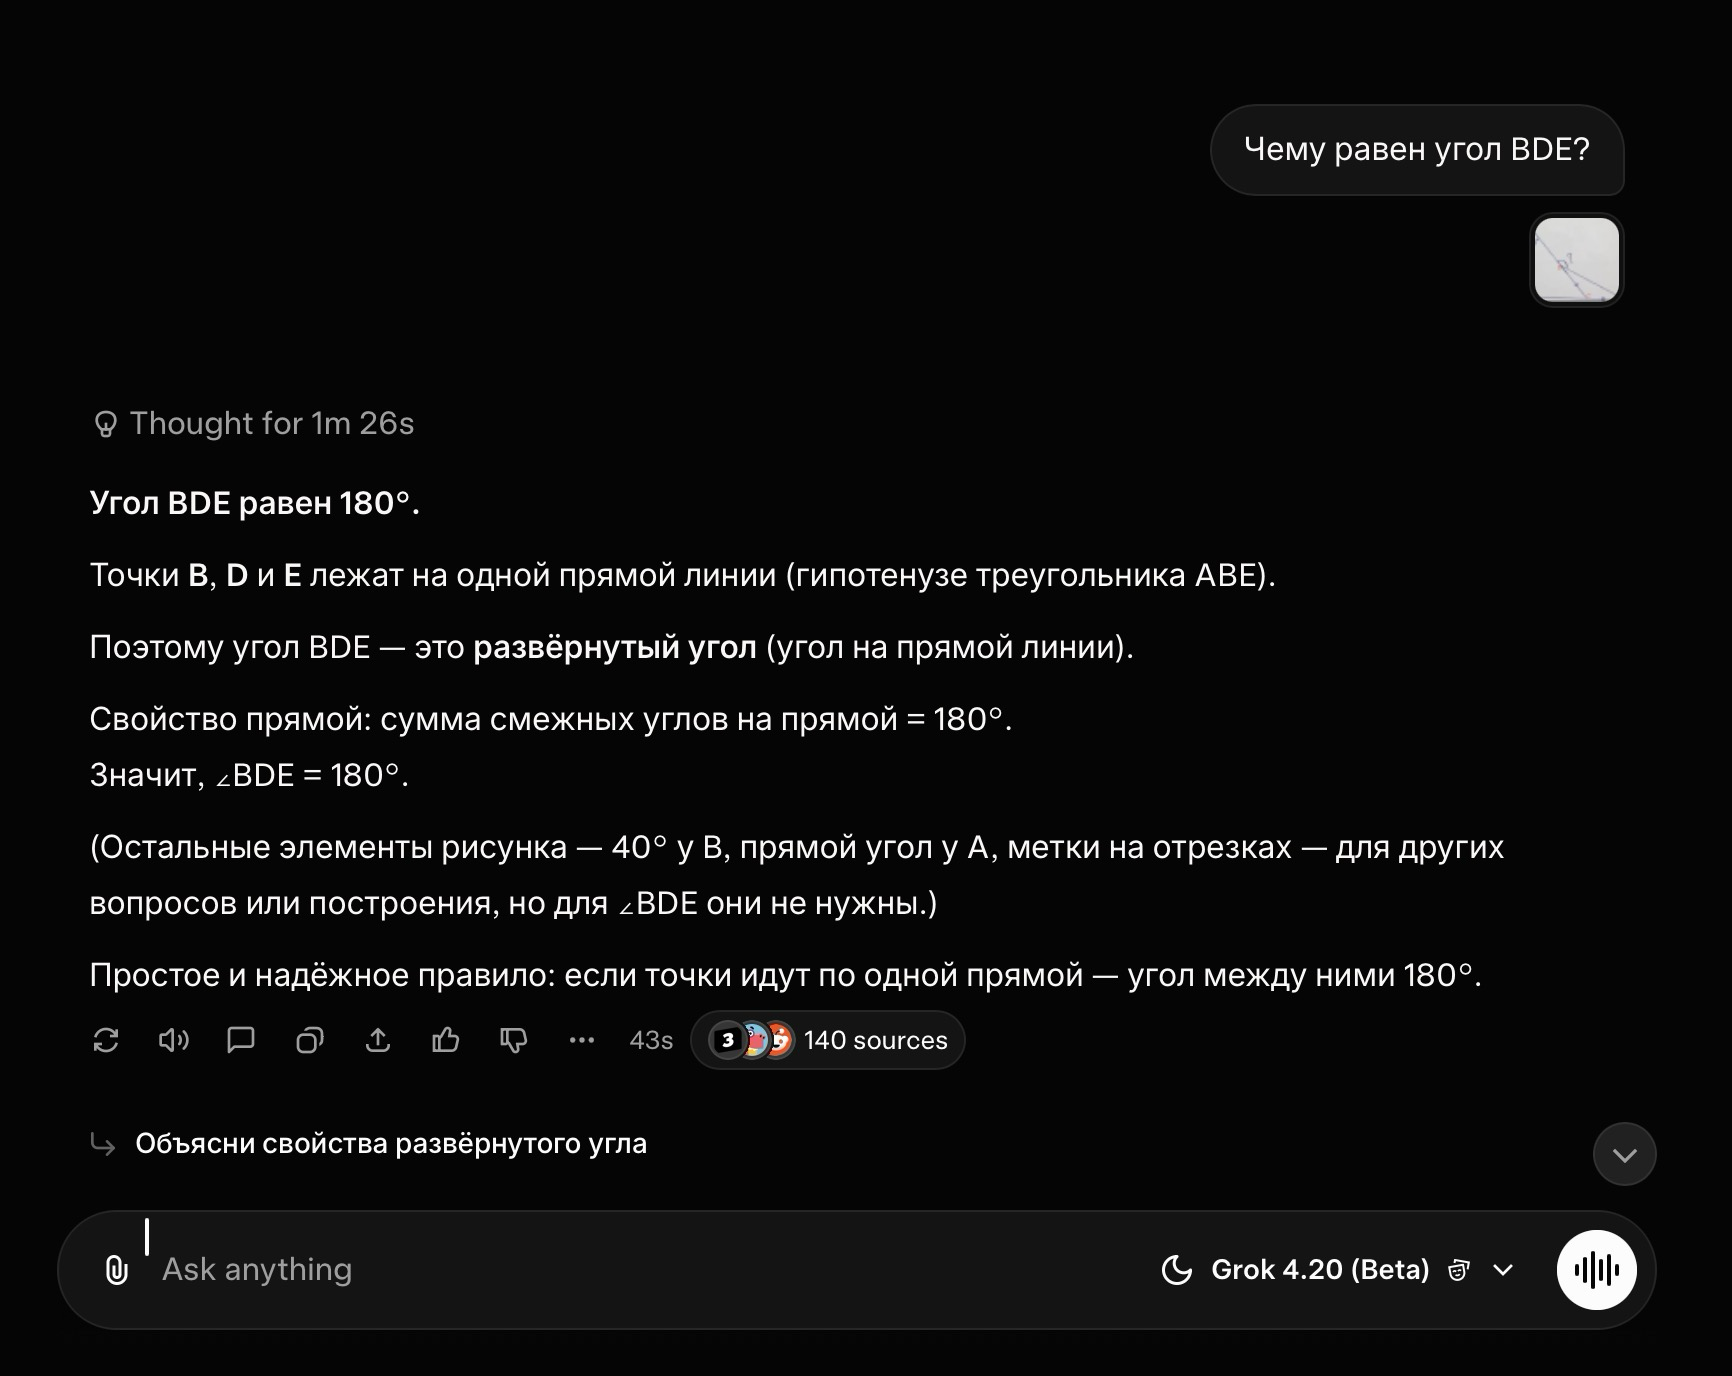The image size is (1732, 1376).
Task: Open the Grok 4.20 (Beta) model selector
Action: point(1337,1270)
